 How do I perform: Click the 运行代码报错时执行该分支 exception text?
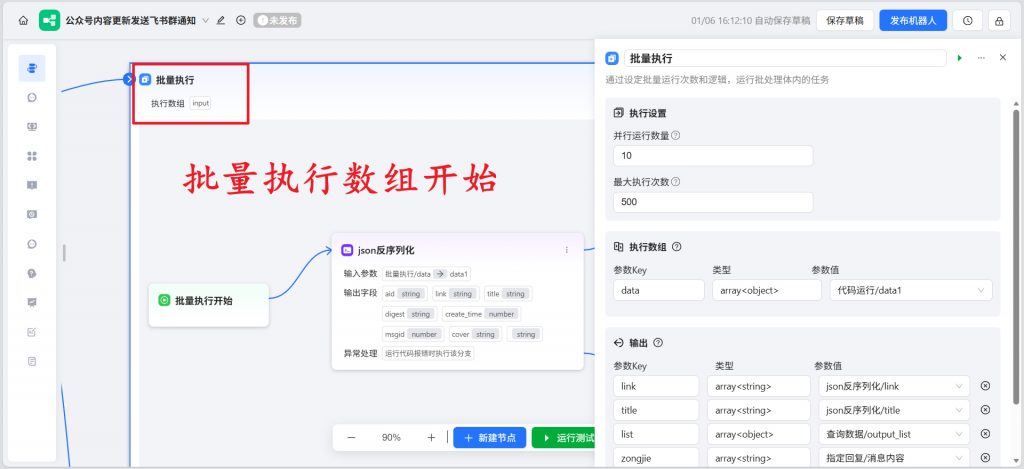click(x=428, y=353)
